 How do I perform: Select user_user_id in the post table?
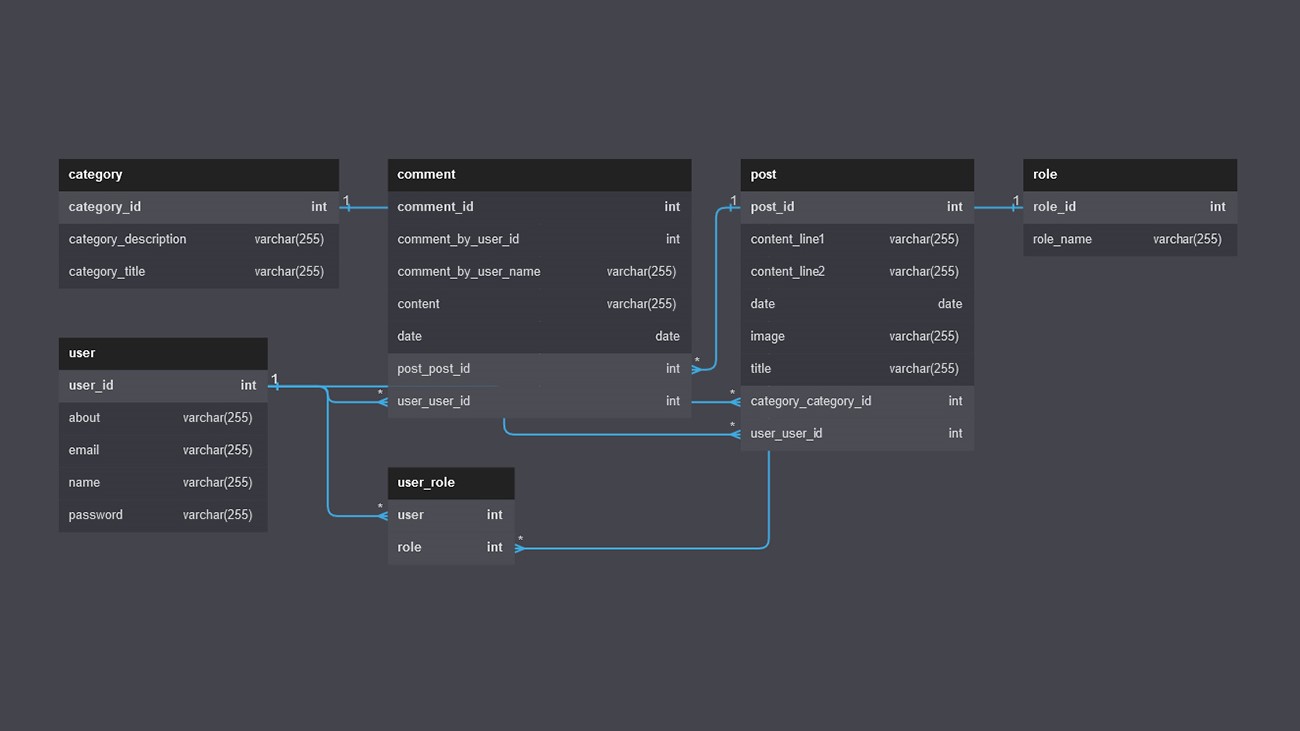click(x=857, y=434)
